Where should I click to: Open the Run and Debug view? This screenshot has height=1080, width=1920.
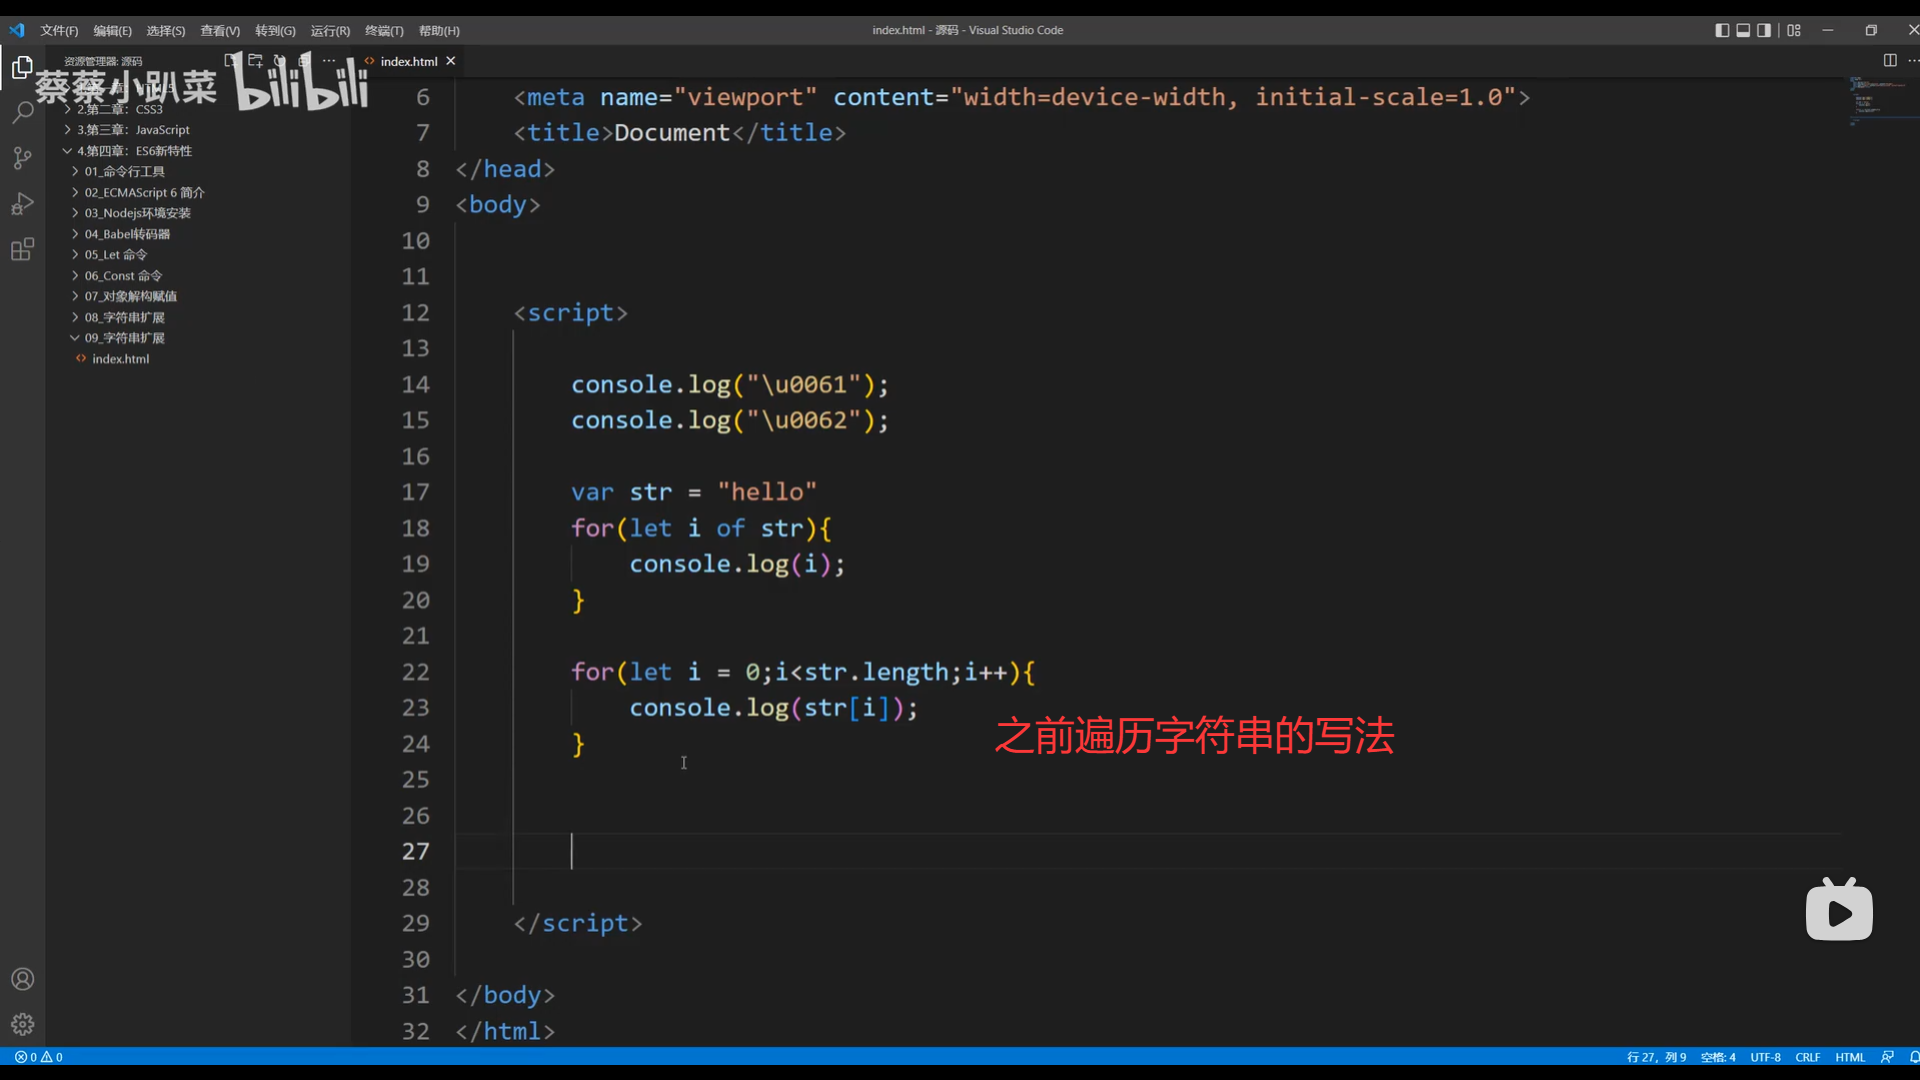22,204
